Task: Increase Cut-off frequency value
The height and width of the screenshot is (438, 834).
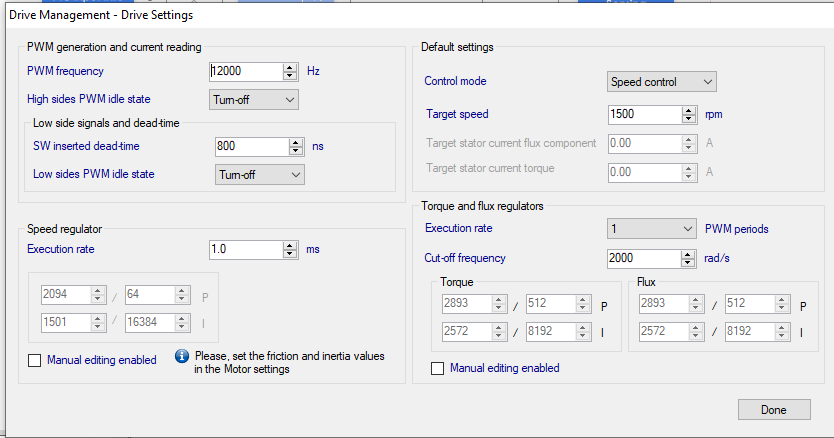Action: point(688,254)
